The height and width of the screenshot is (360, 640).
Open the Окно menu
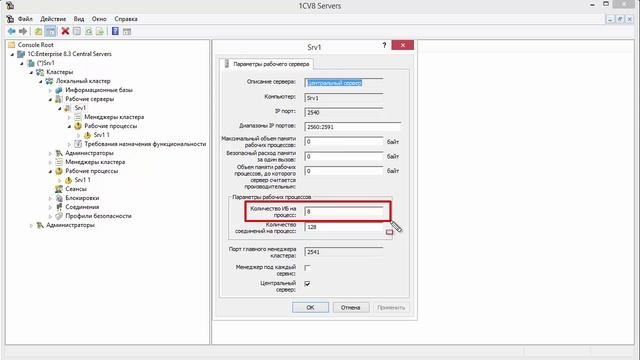point(99,19)
